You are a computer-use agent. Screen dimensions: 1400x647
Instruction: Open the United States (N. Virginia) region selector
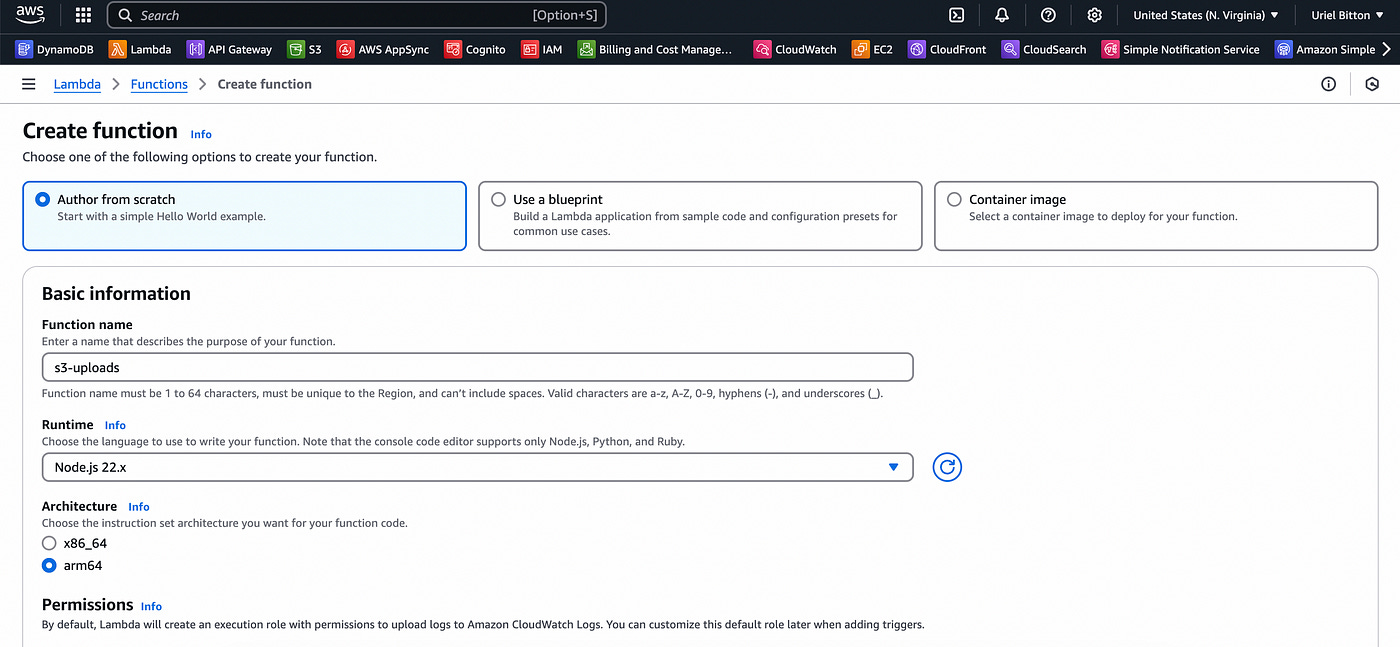pyautogui.click(x=1205, y=15)
